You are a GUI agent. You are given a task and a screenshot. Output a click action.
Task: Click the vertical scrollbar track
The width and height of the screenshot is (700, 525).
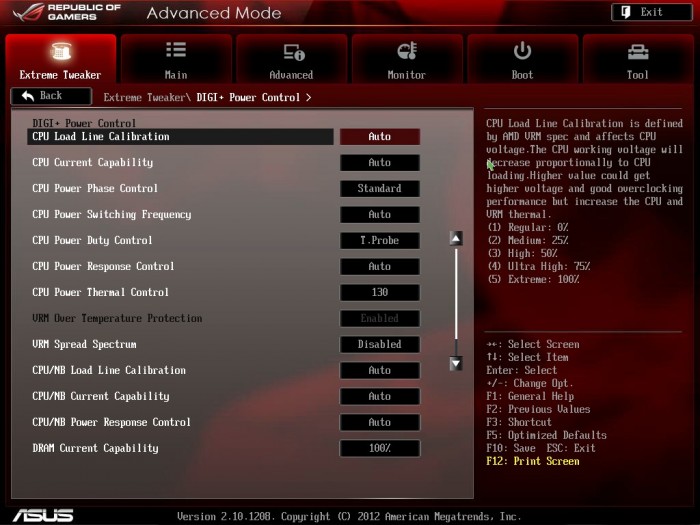[456, 300]
